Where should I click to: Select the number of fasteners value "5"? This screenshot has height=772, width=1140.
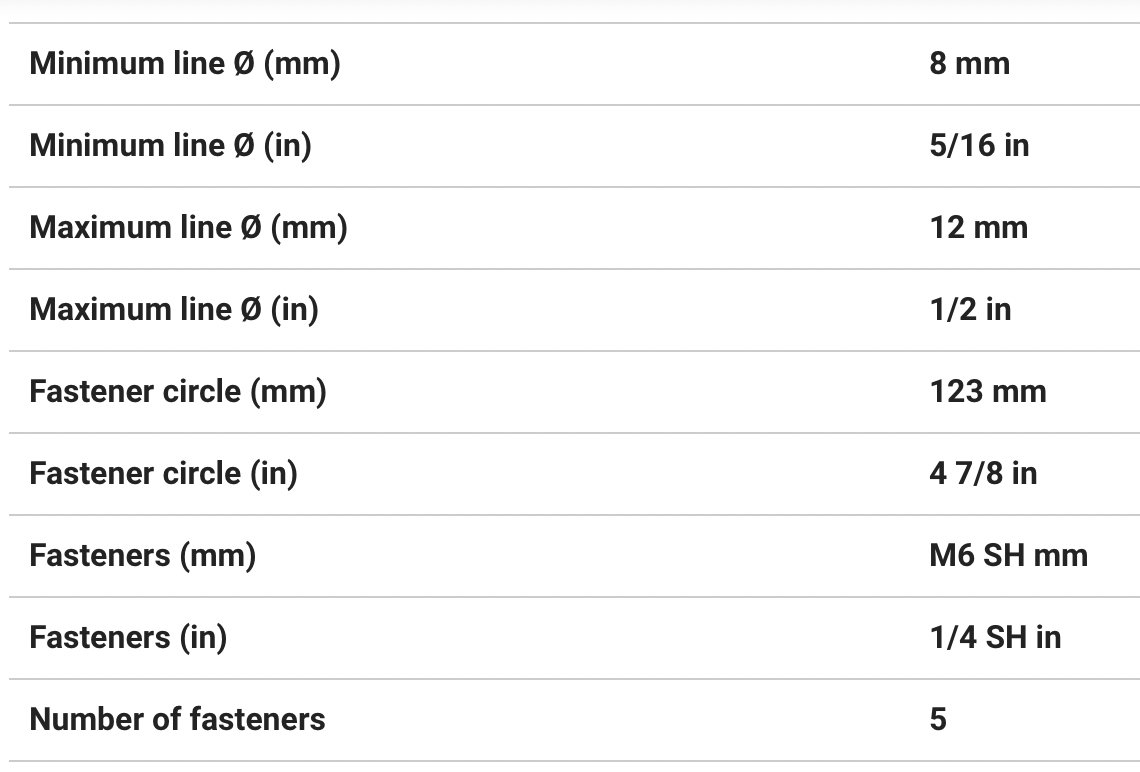(x=938, y=720)
